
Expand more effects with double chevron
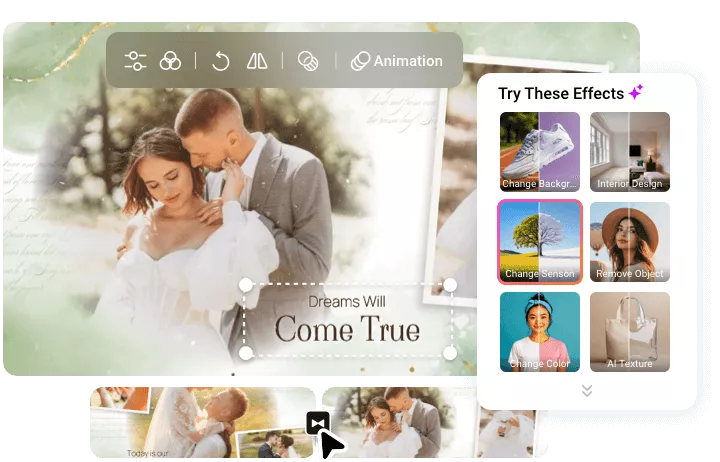coord(586,391)
